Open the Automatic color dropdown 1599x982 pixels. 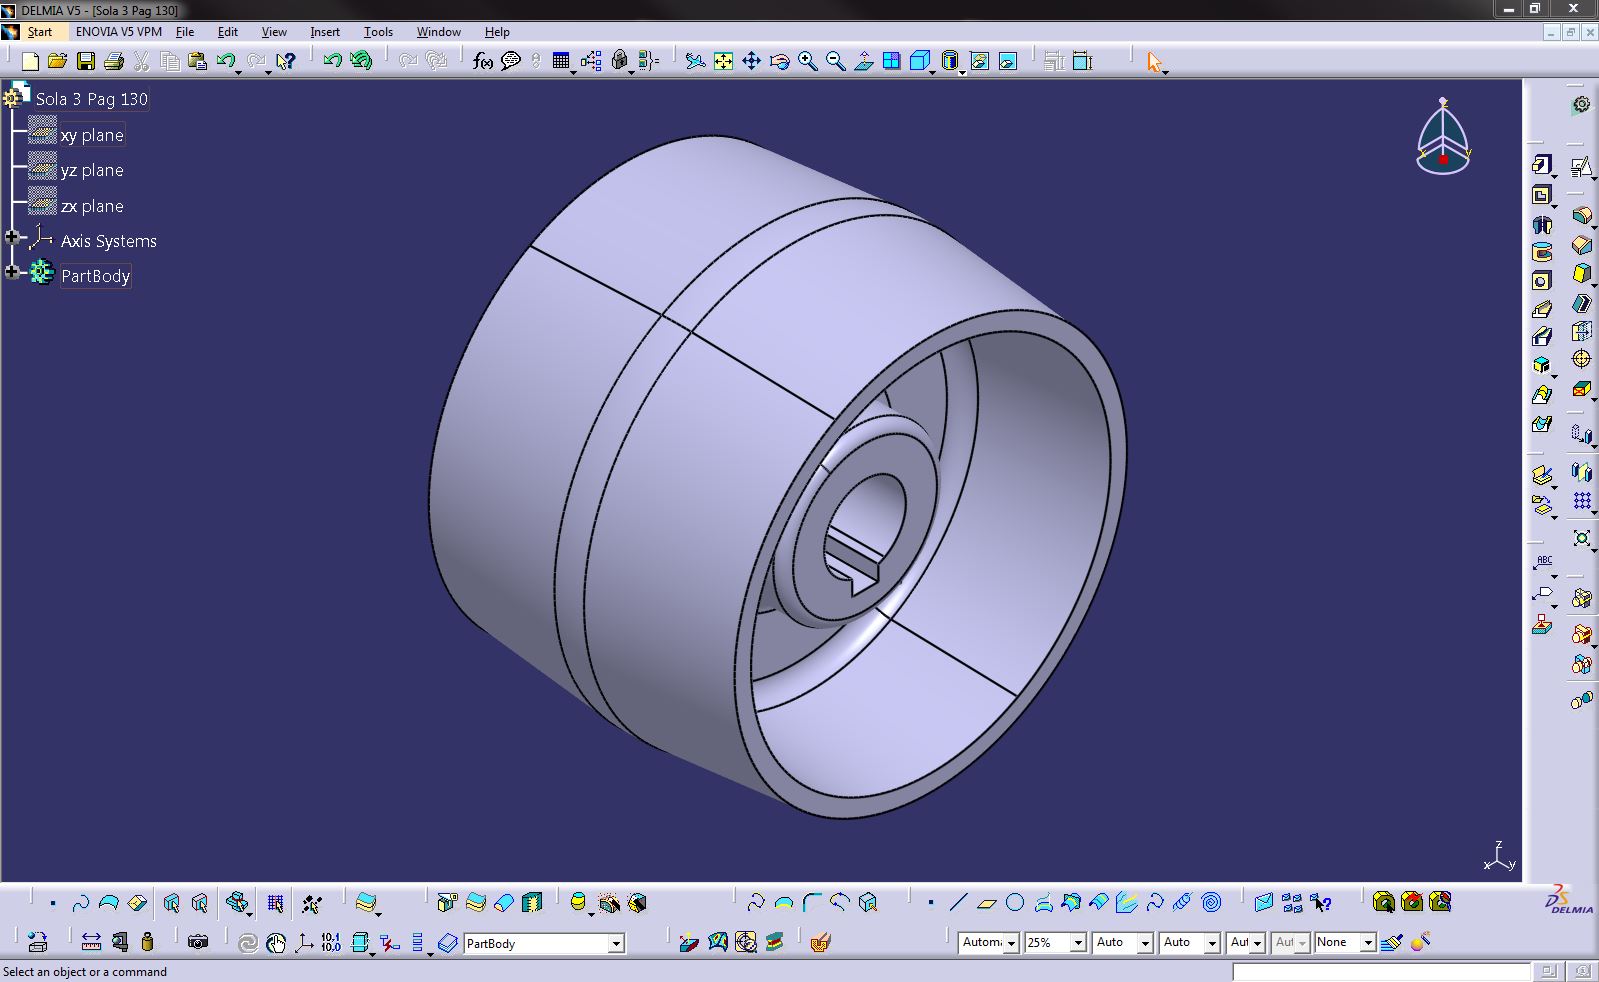point(1011,943)
